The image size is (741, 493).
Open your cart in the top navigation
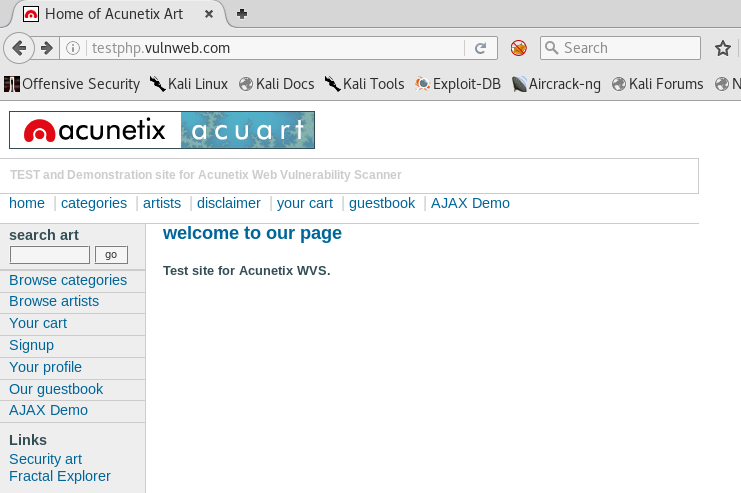305,203
